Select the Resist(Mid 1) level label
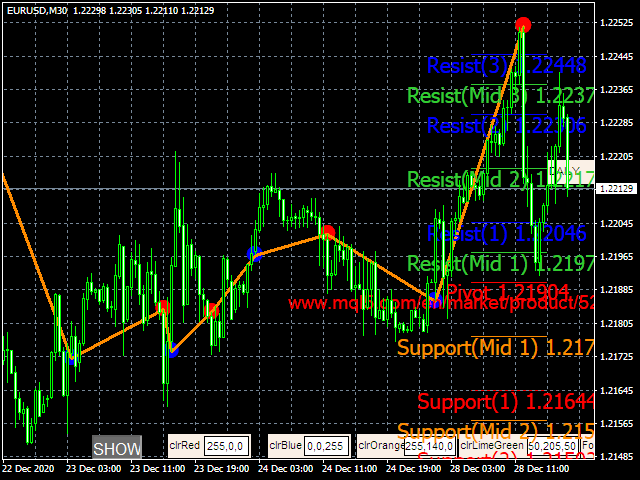Viewport: 640px width, 480px height. point(501,264)
